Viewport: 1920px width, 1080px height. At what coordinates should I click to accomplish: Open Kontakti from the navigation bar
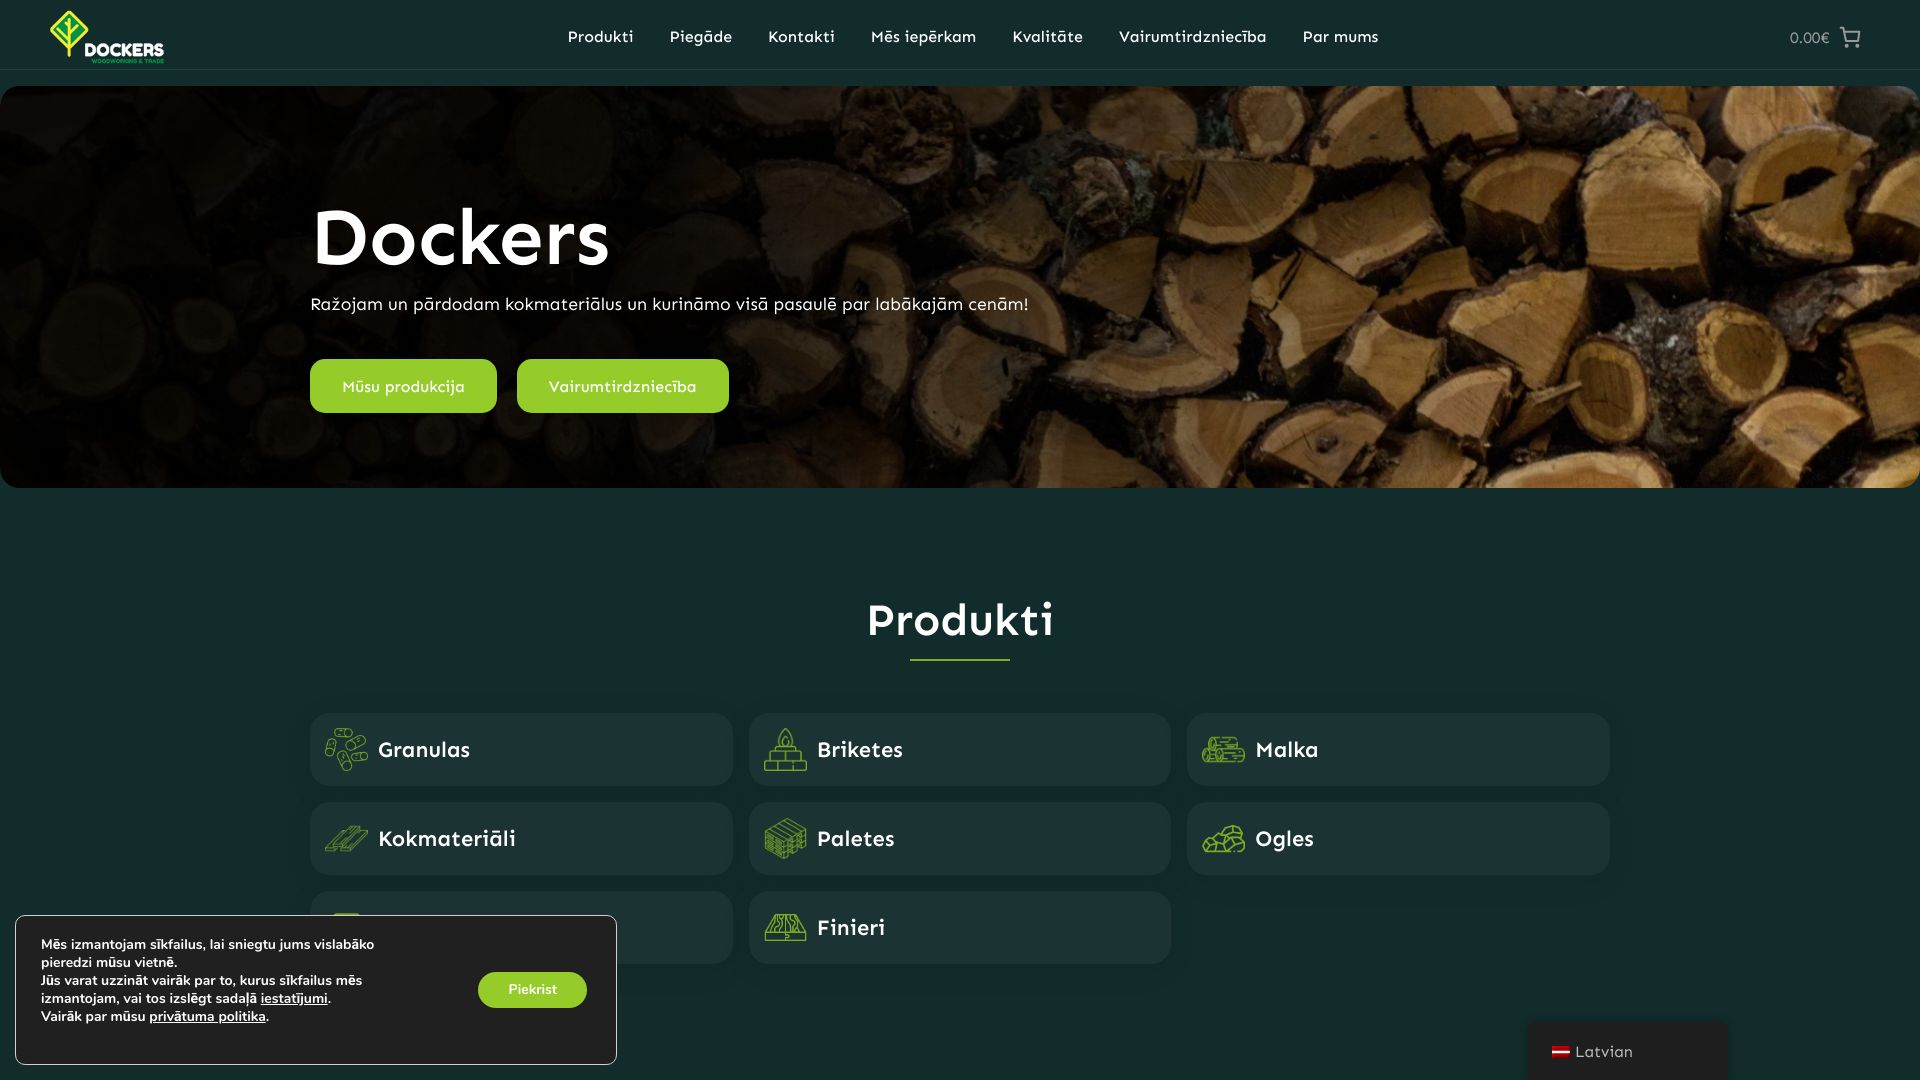click(x=801, y=37)
